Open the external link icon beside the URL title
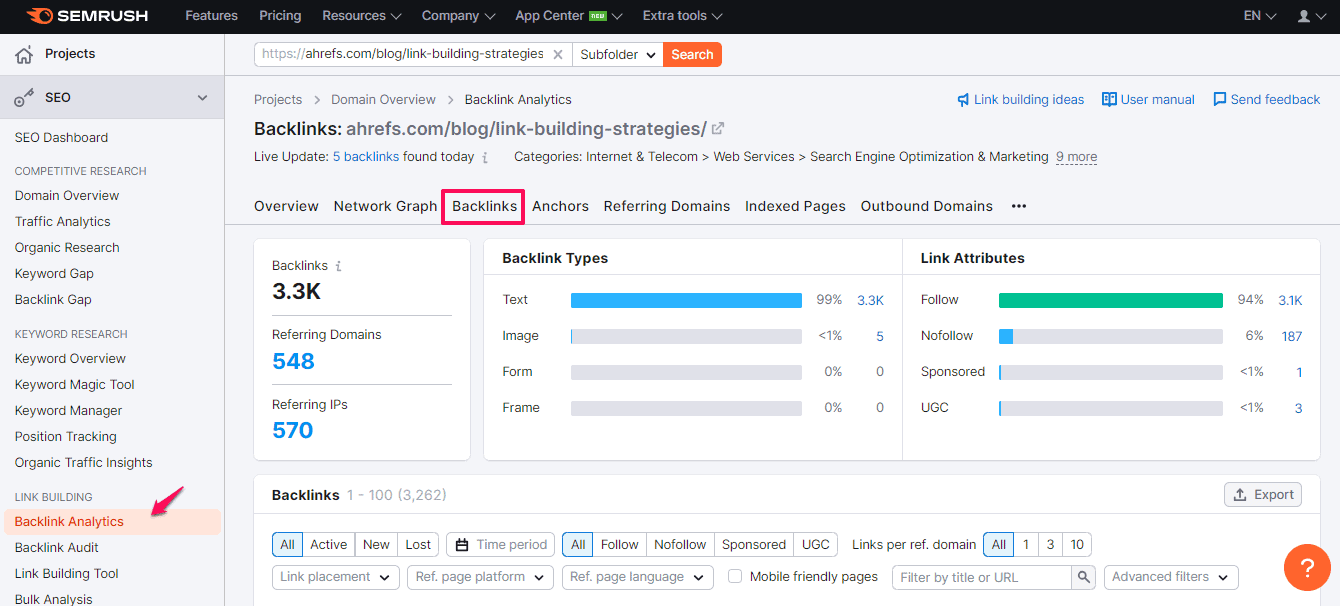1340x606 pixels. click(718, 128)
